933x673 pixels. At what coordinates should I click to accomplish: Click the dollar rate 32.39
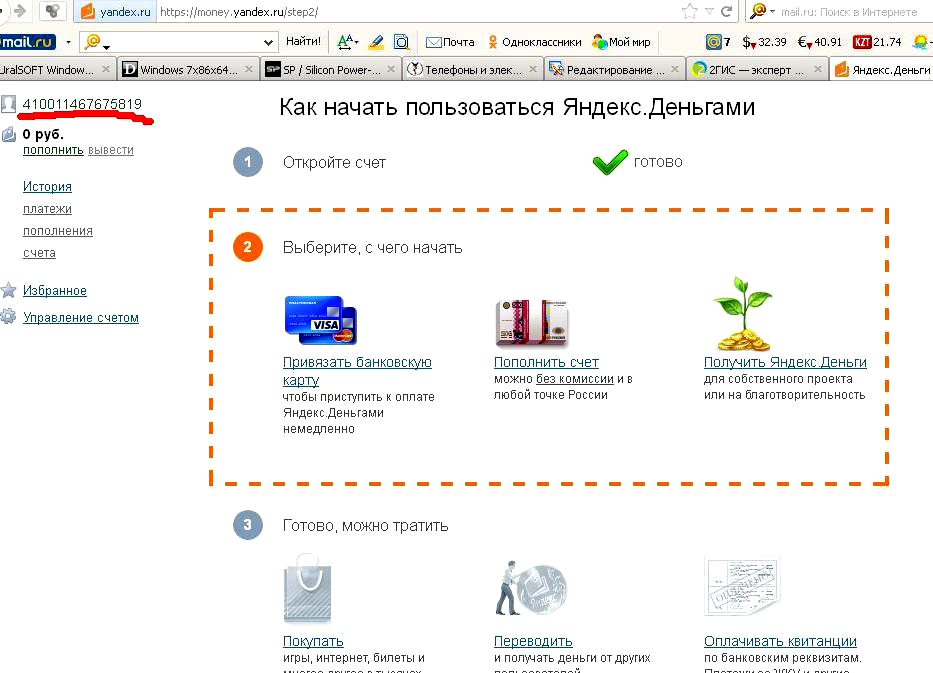point(764,42)
